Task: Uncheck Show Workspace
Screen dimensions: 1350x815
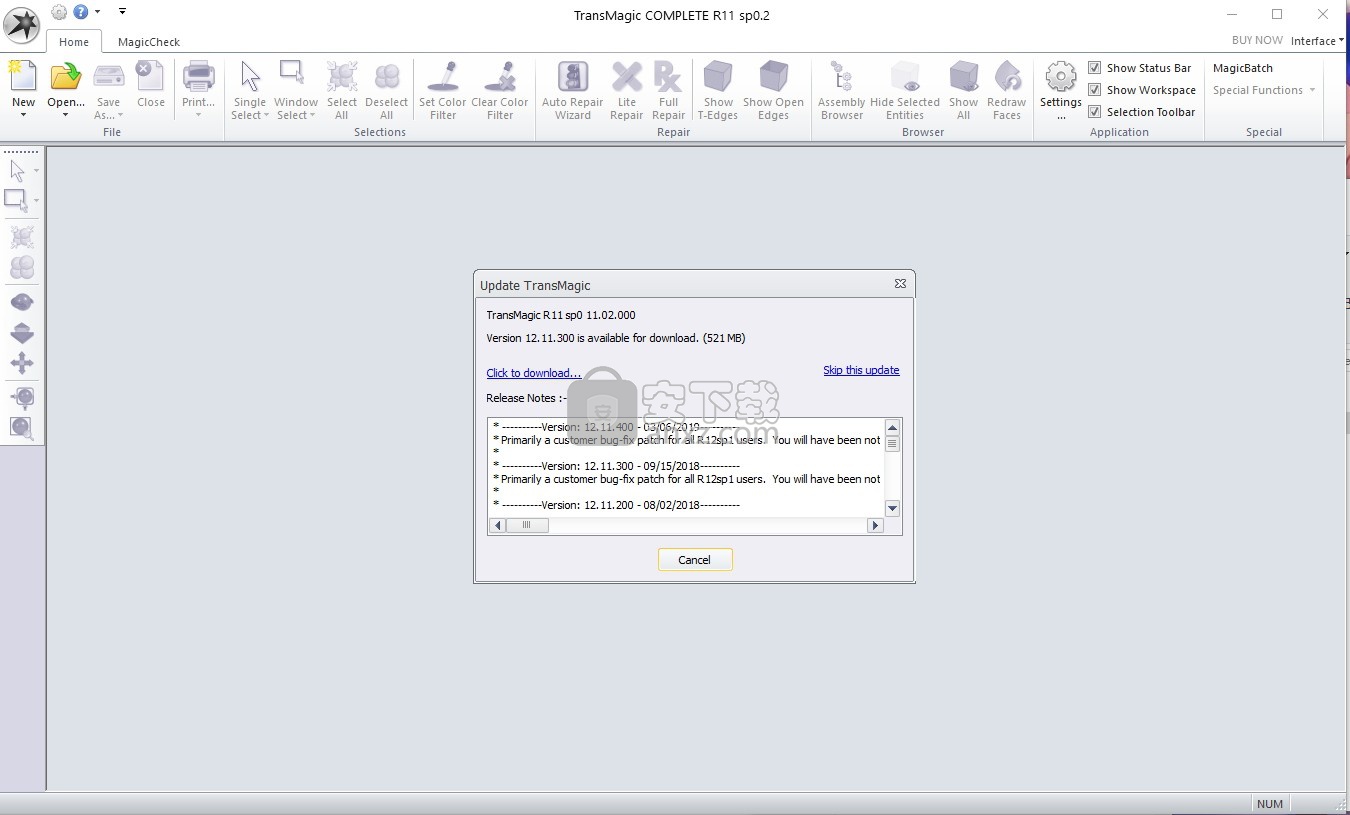Action: tap(1095, 90)
